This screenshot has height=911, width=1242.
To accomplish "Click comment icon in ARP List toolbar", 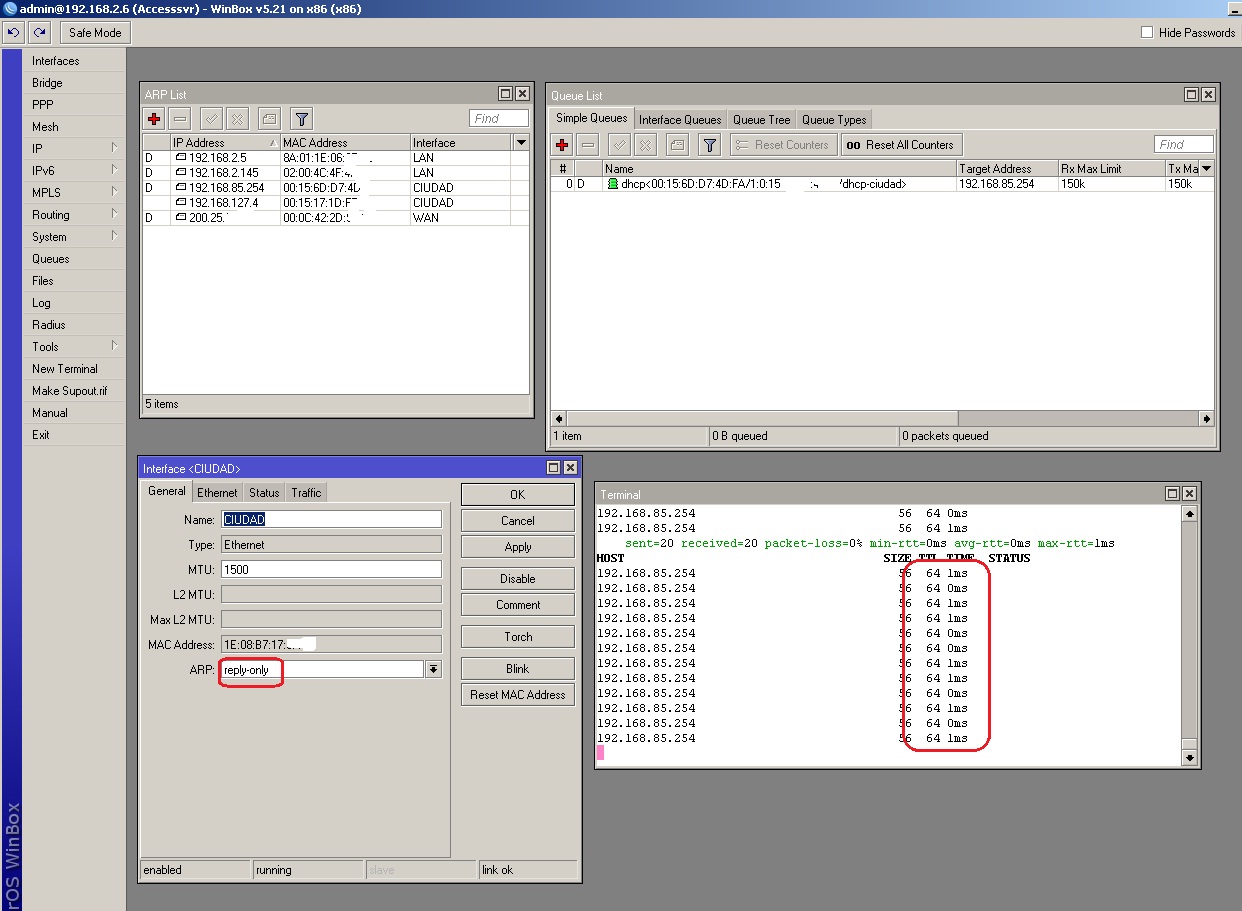I will pyautogui.click(x=269, y=119).
